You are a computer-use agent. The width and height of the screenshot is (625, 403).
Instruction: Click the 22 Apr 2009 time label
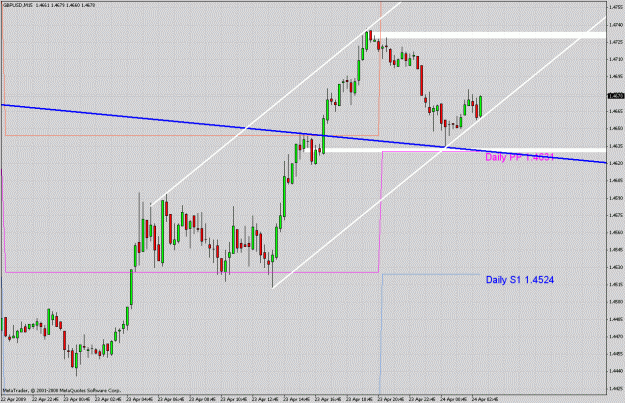(x=12, y=399)
